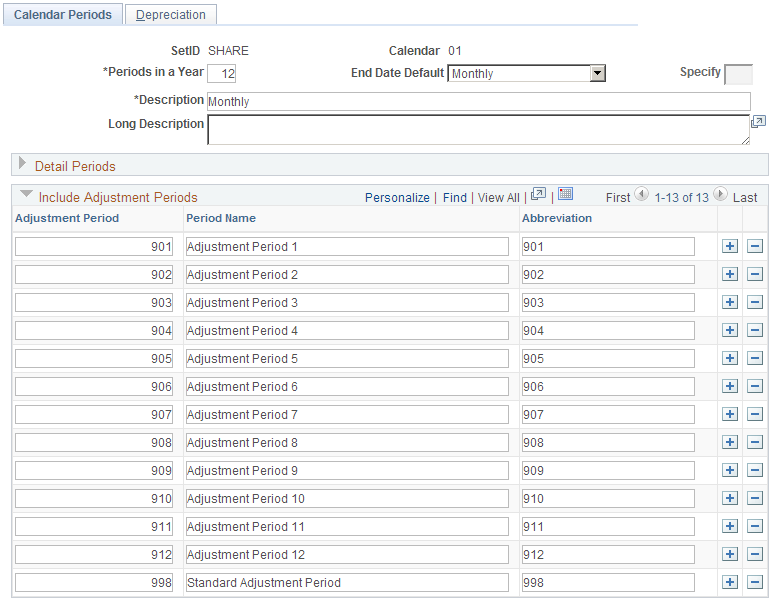This screenshot has width=774, height=604.
Task: Click the Long Description text area
Action: pos(479,130)
